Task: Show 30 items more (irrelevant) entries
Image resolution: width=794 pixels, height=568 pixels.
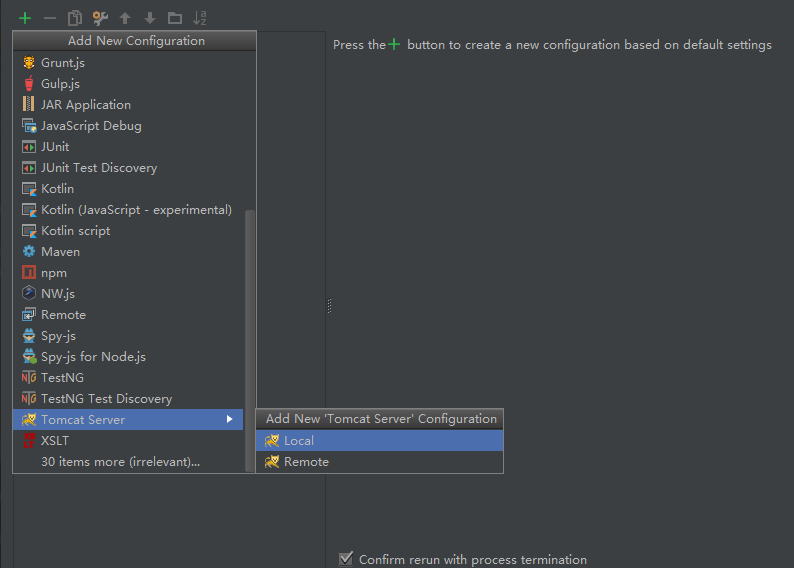Action: (x=128, y=462)
